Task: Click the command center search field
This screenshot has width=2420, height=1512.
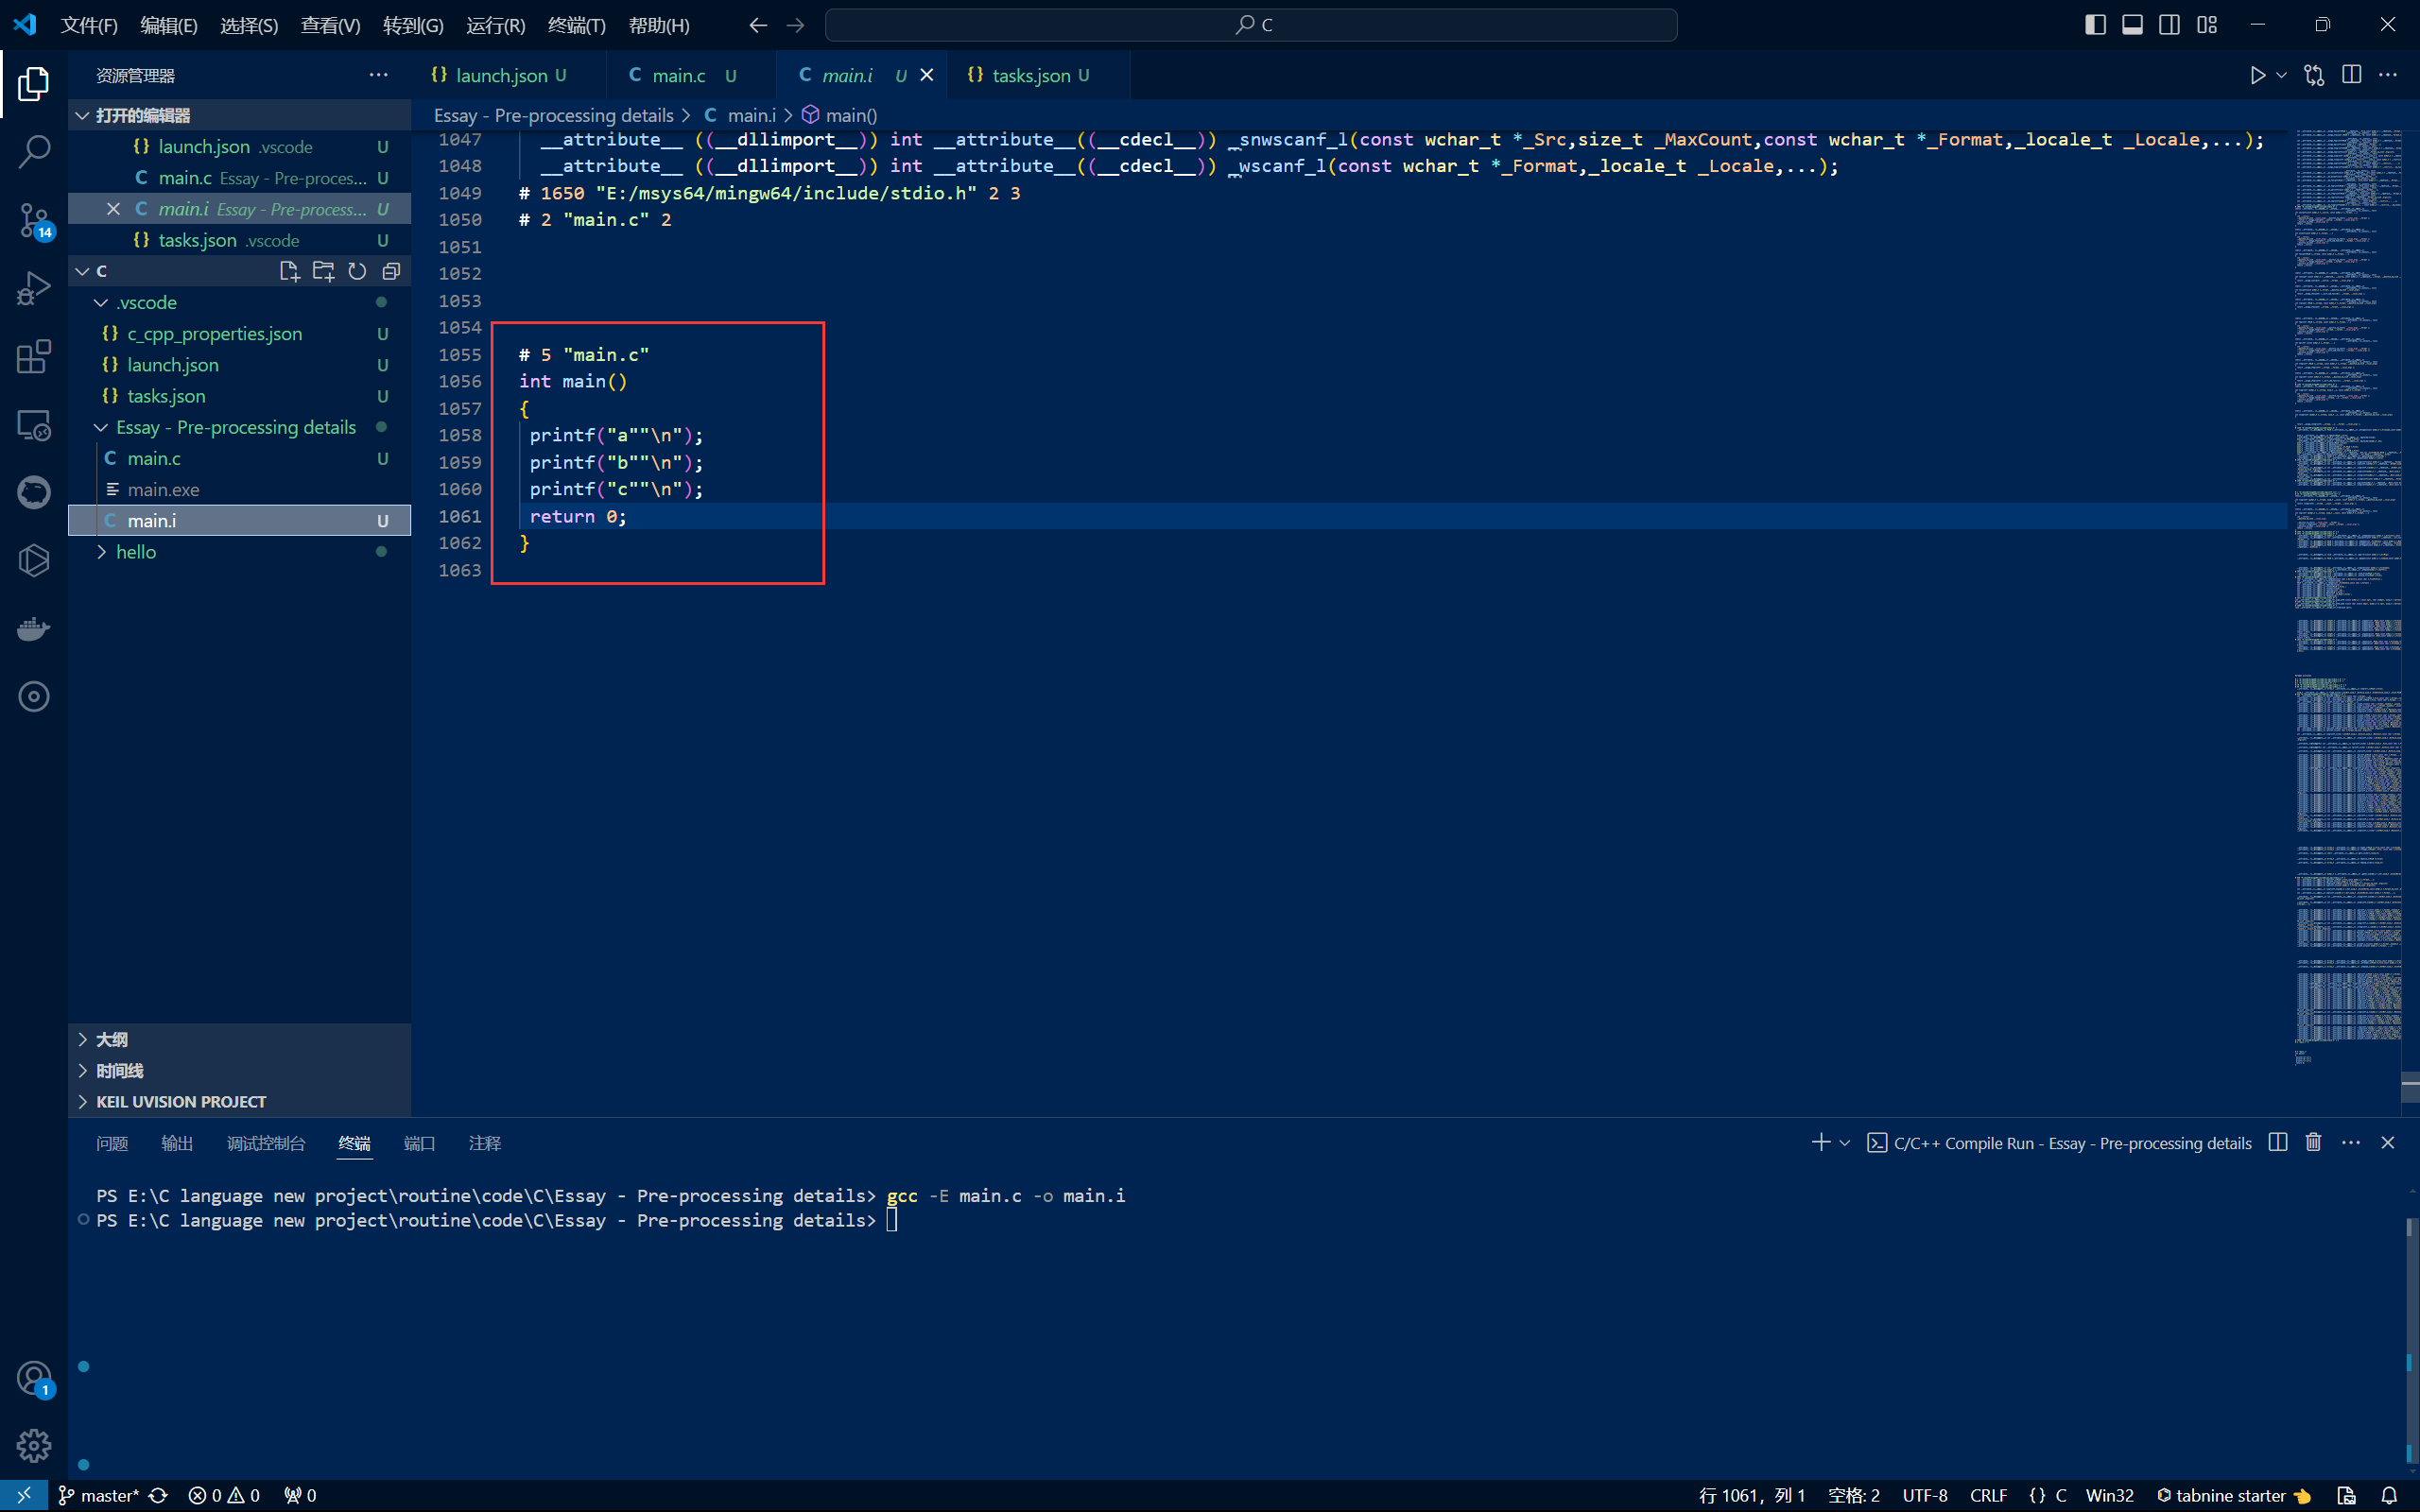Action: 1251,25
